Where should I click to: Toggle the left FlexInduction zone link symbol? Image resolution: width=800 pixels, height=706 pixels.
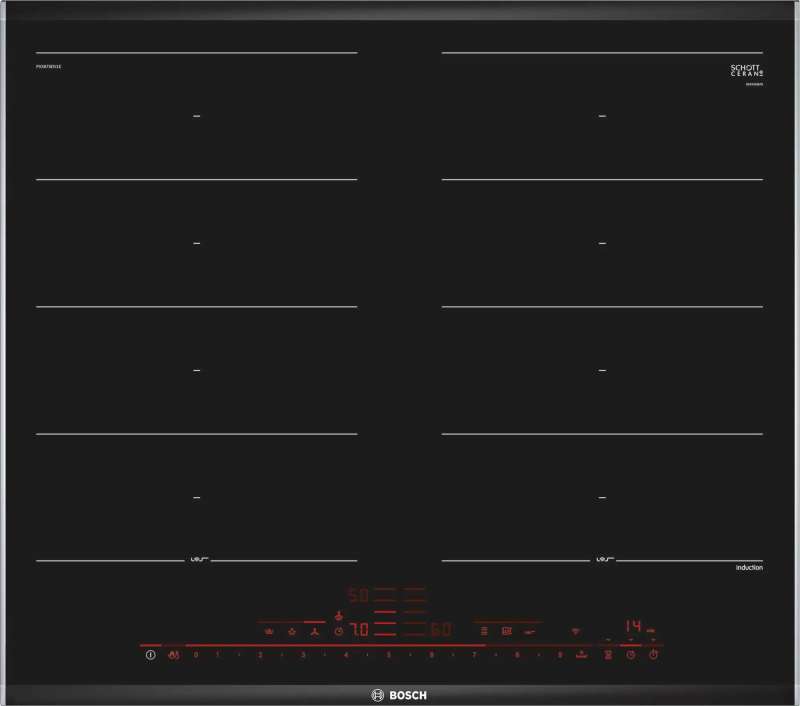click(197, 559)
